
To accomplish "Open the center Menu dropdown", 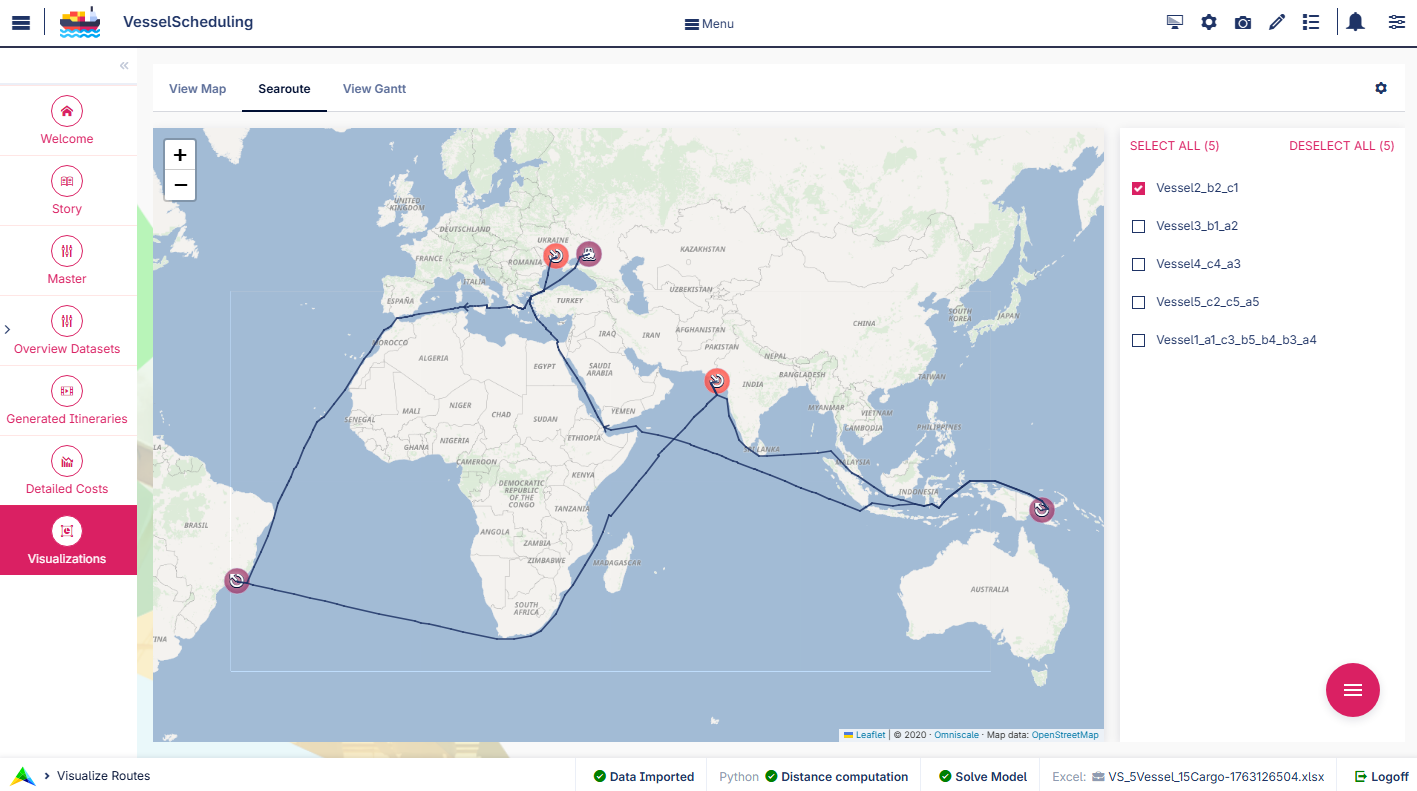I will pyautogui.click(x=709, y=24).
